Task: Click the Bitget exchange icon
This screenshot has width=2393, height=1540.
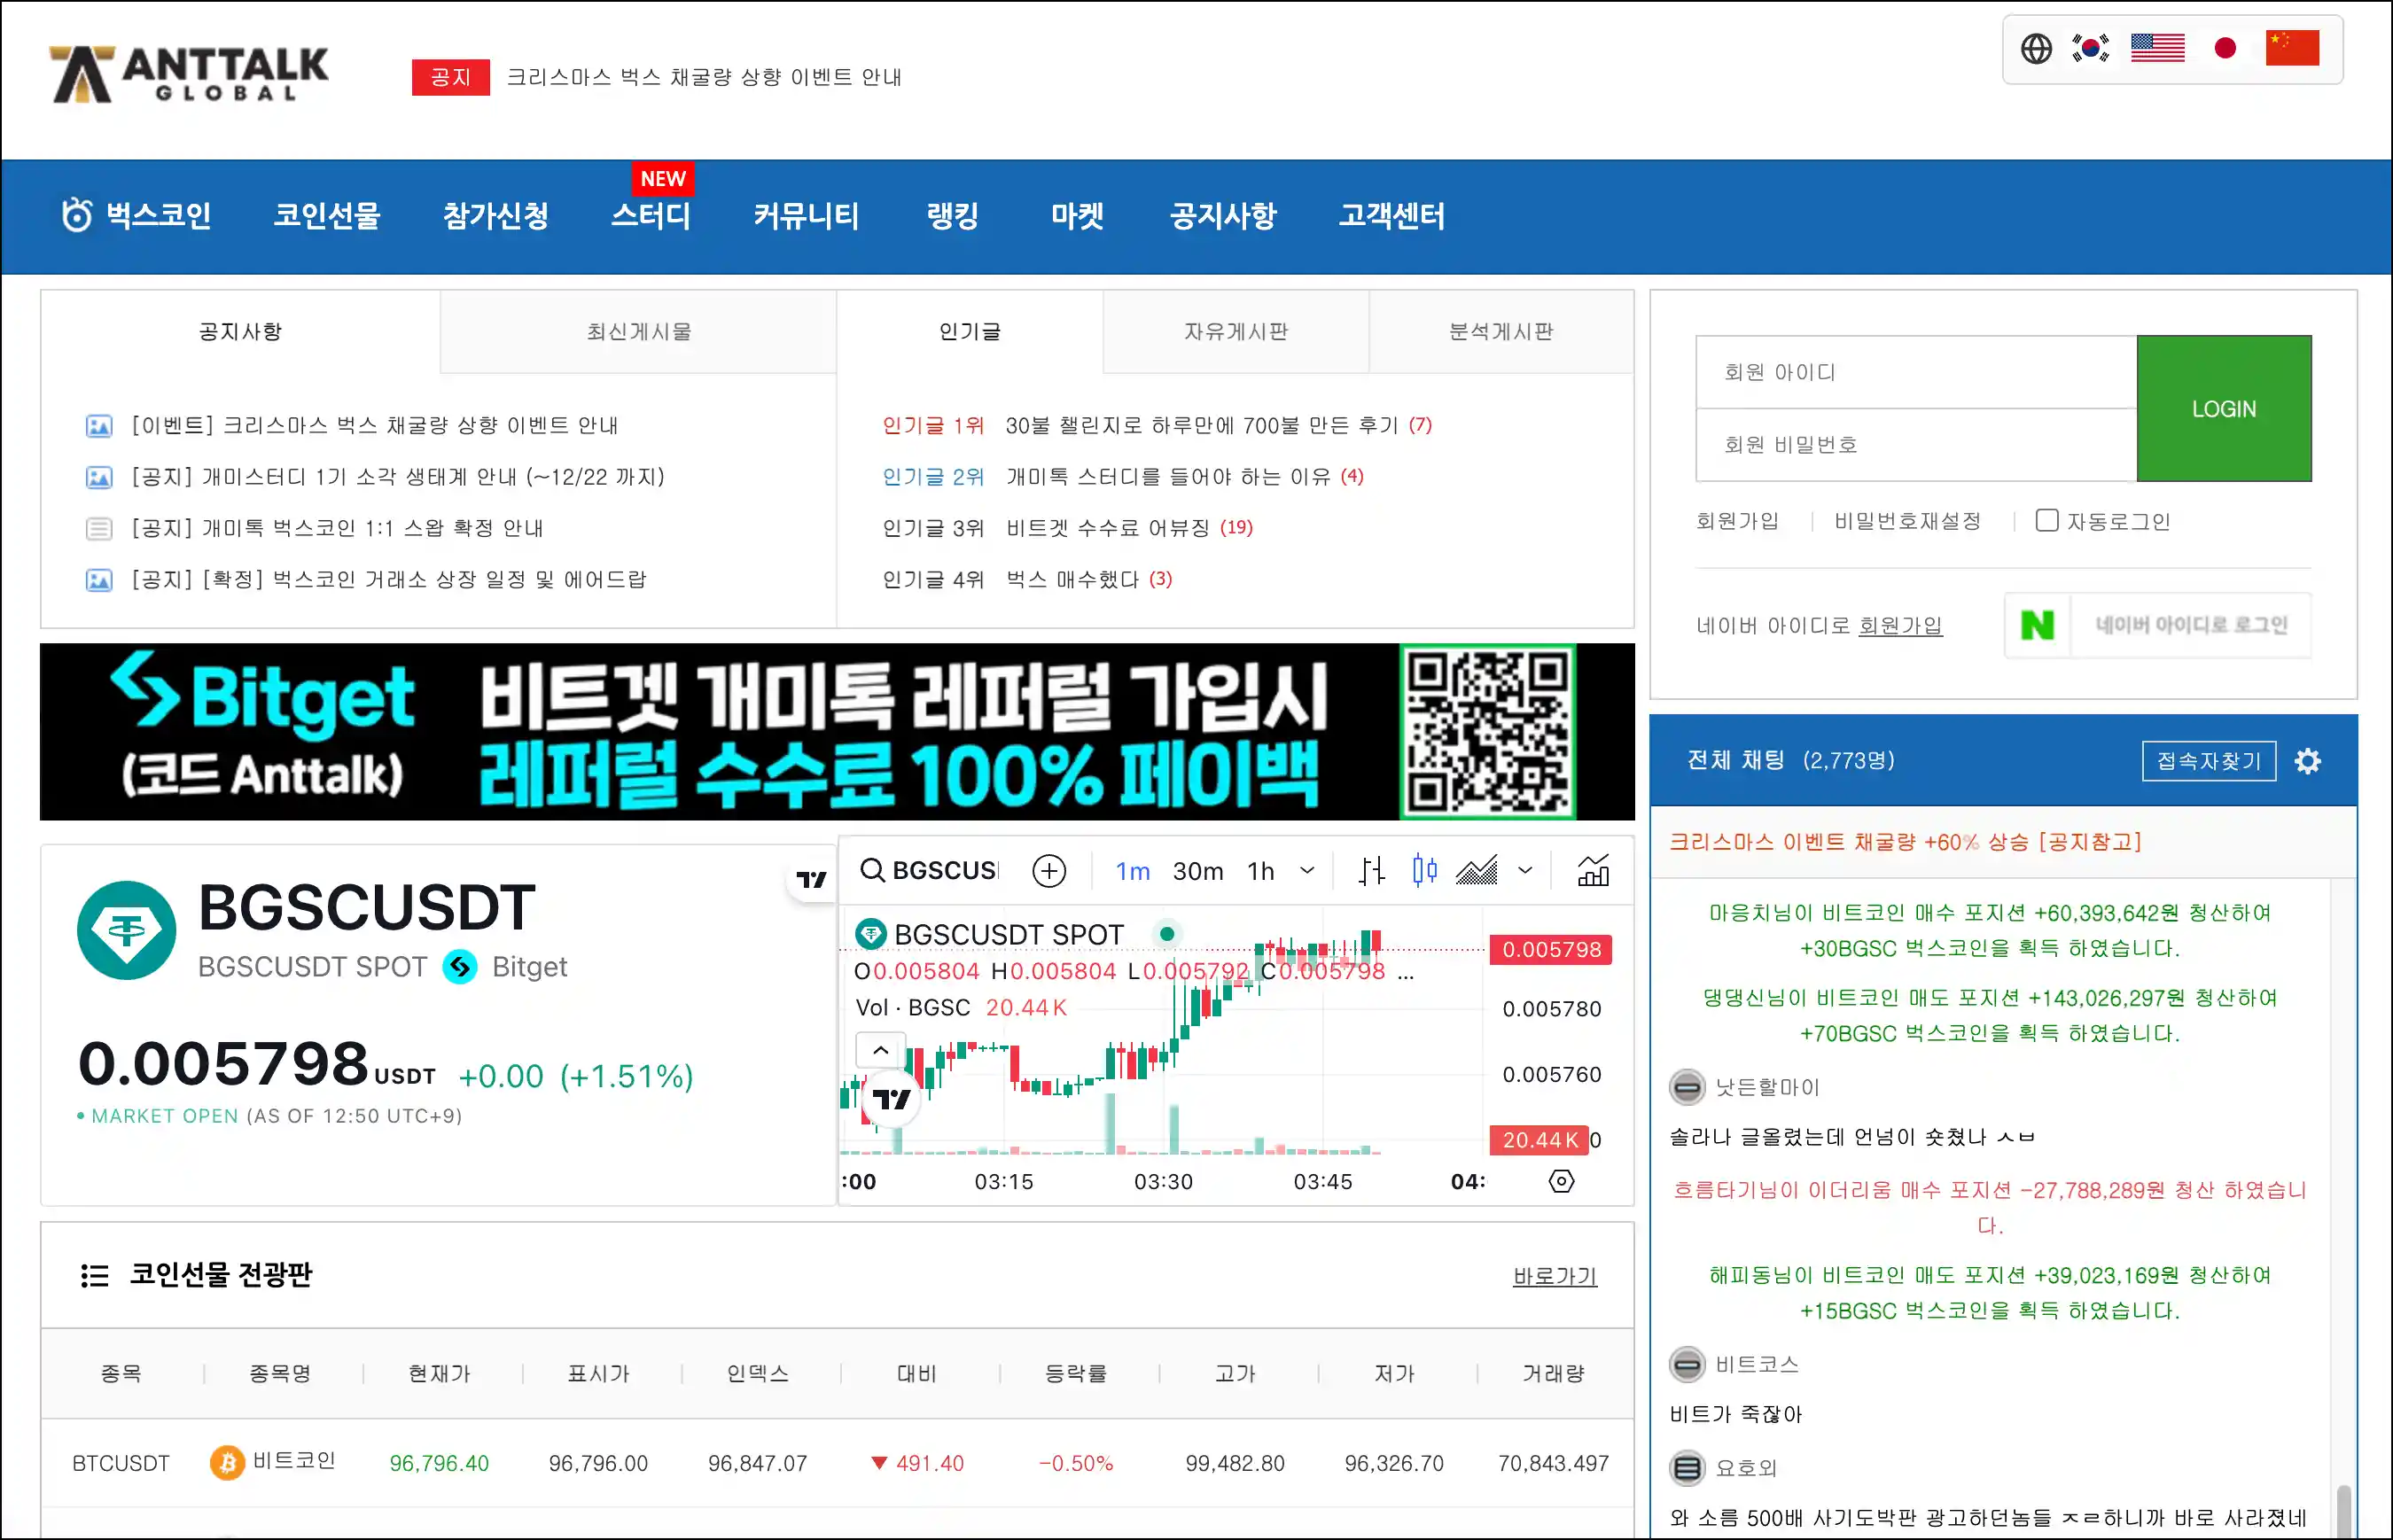Action: point(460,967)
